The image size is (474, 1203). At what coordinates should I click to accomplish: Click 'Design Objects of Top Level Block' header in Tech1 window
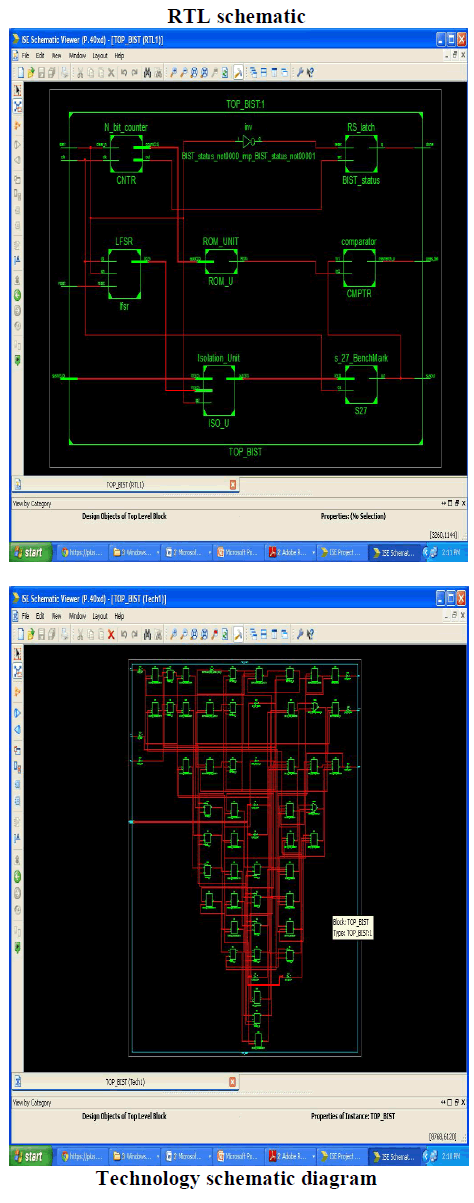pos(124,1115)
